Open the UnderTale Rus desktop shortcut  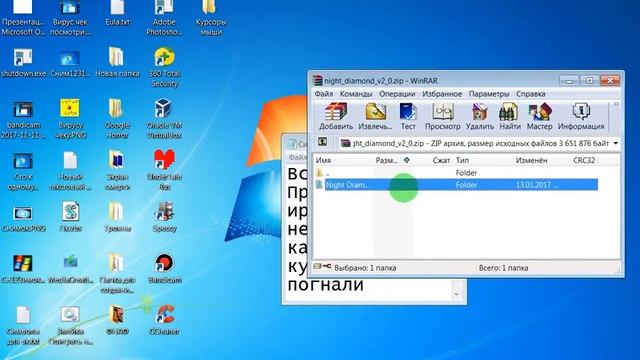[x=164, y=170]
